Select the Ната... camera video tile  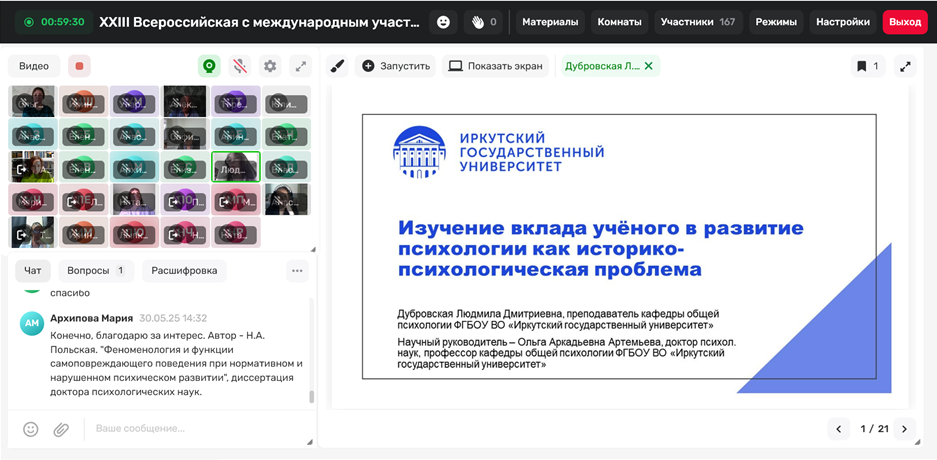click(x=134, y=199)
